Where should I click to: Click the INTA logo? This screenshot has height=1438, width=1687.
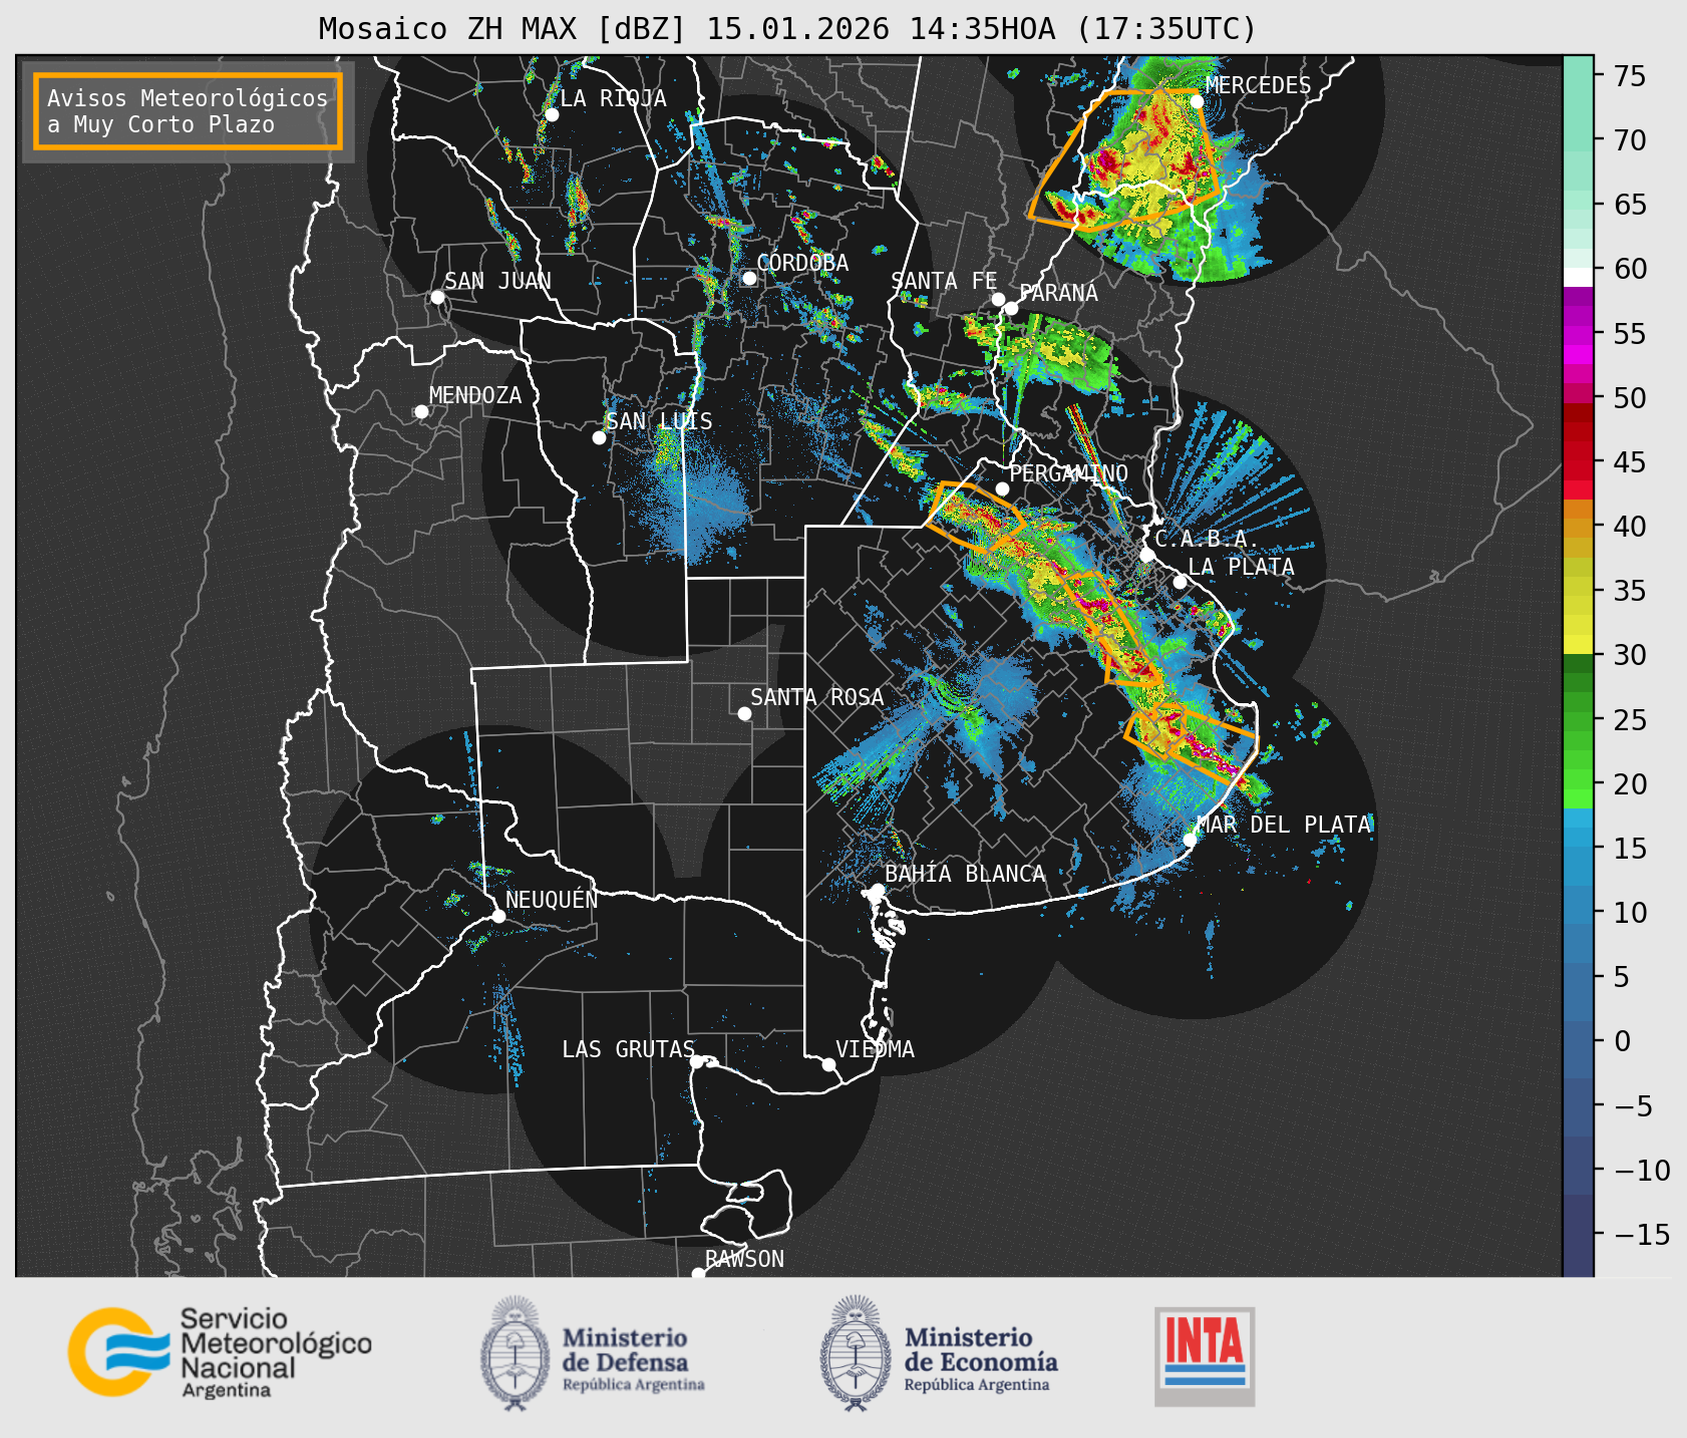[1204, 1356]
